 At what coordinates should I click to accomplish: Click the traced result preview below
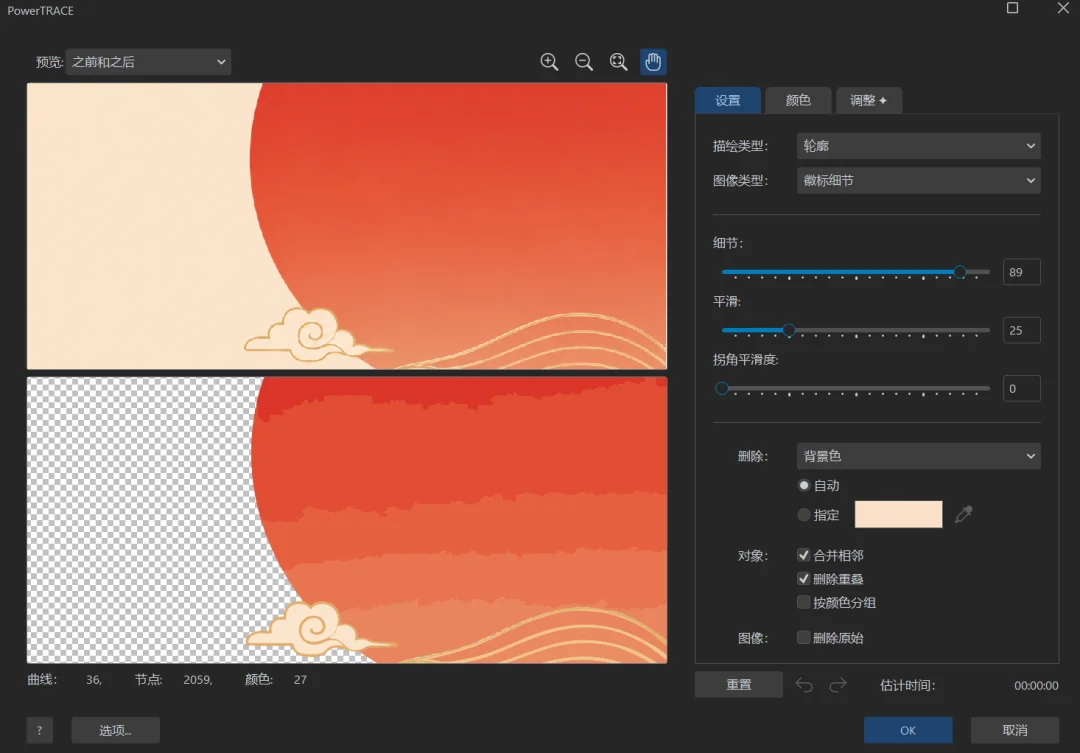point(346,520)
